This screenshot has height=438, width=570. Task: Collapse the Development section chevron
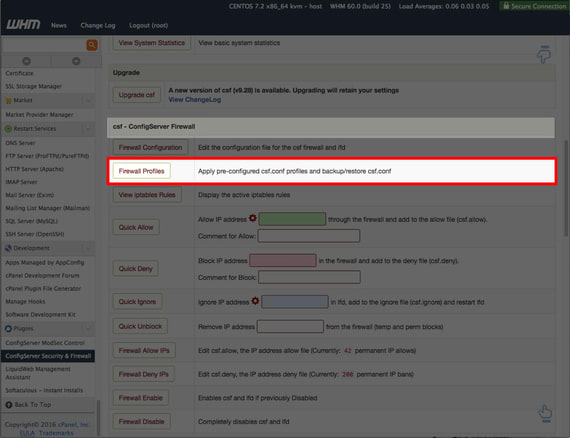pos(88,248)
